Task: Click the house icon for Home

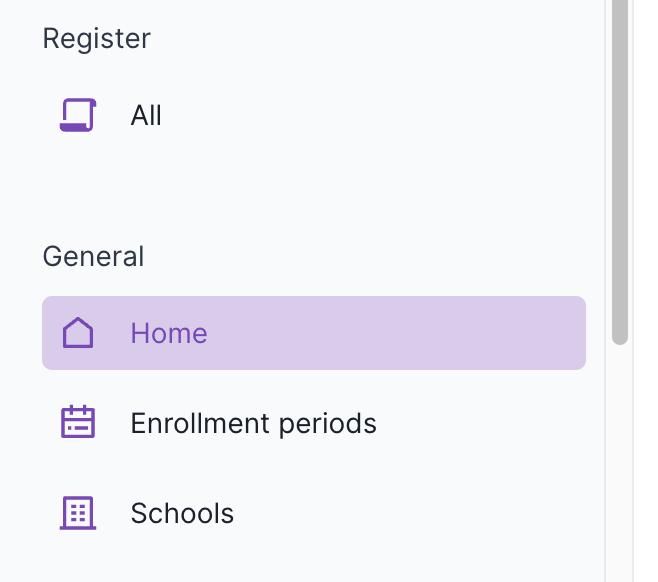Action: [x=77, y=333]
